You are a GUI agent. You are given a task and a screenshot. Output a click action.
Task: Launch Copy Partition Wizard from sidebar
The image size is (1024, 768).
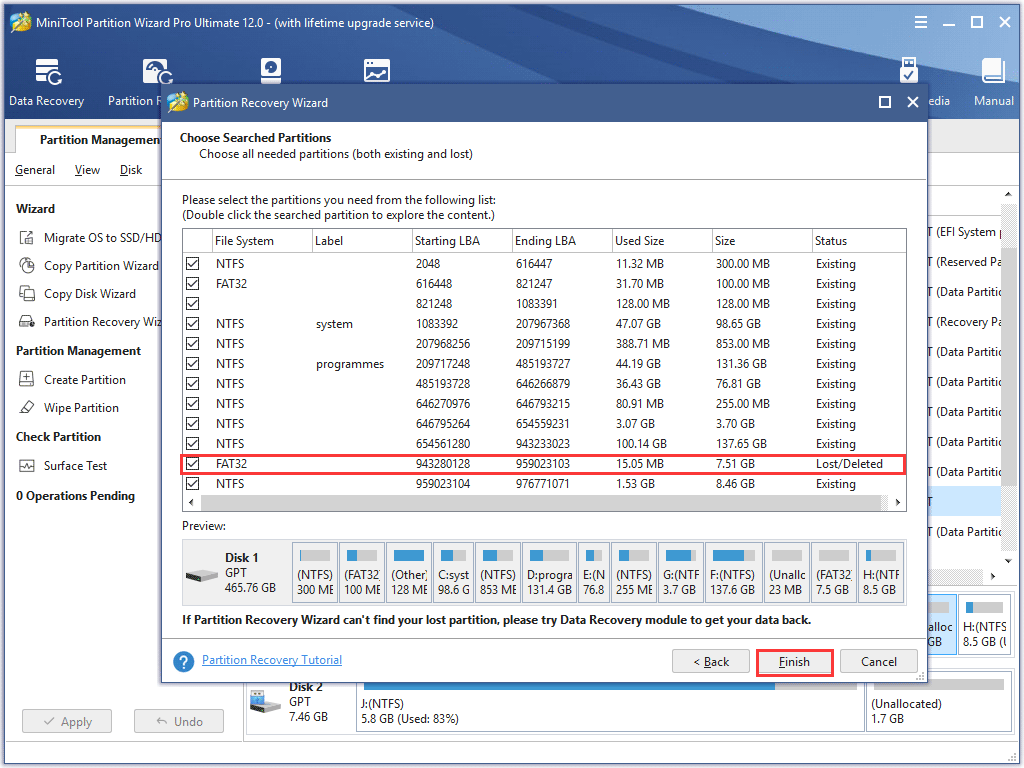pyautogui.click(x=101, y=266)
